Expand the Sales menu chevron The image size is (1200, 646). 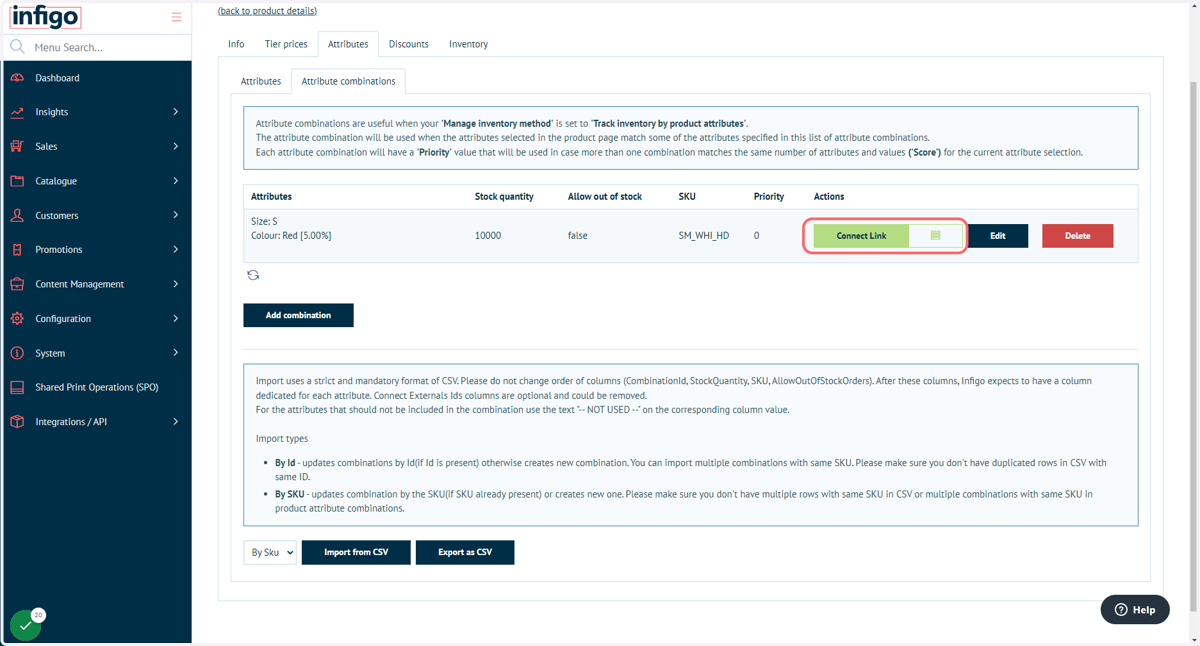pos(175,146)
